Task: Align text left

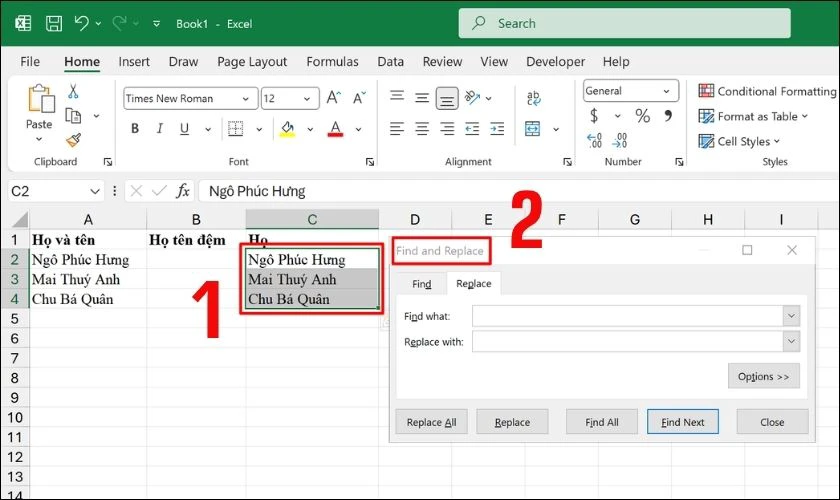Action: click(x=397, y=129)
